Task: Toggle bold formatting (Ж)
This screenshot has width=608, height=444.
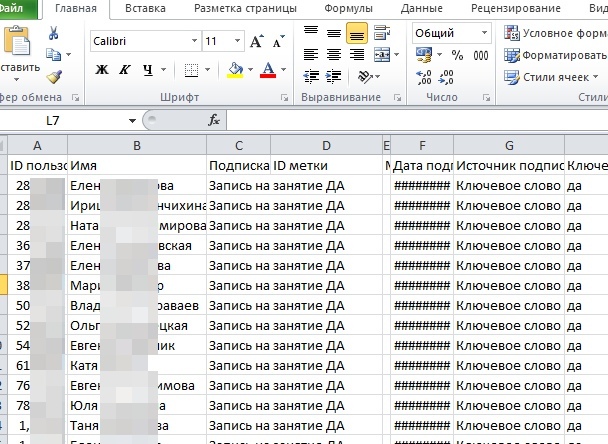Action: point(102,70)
